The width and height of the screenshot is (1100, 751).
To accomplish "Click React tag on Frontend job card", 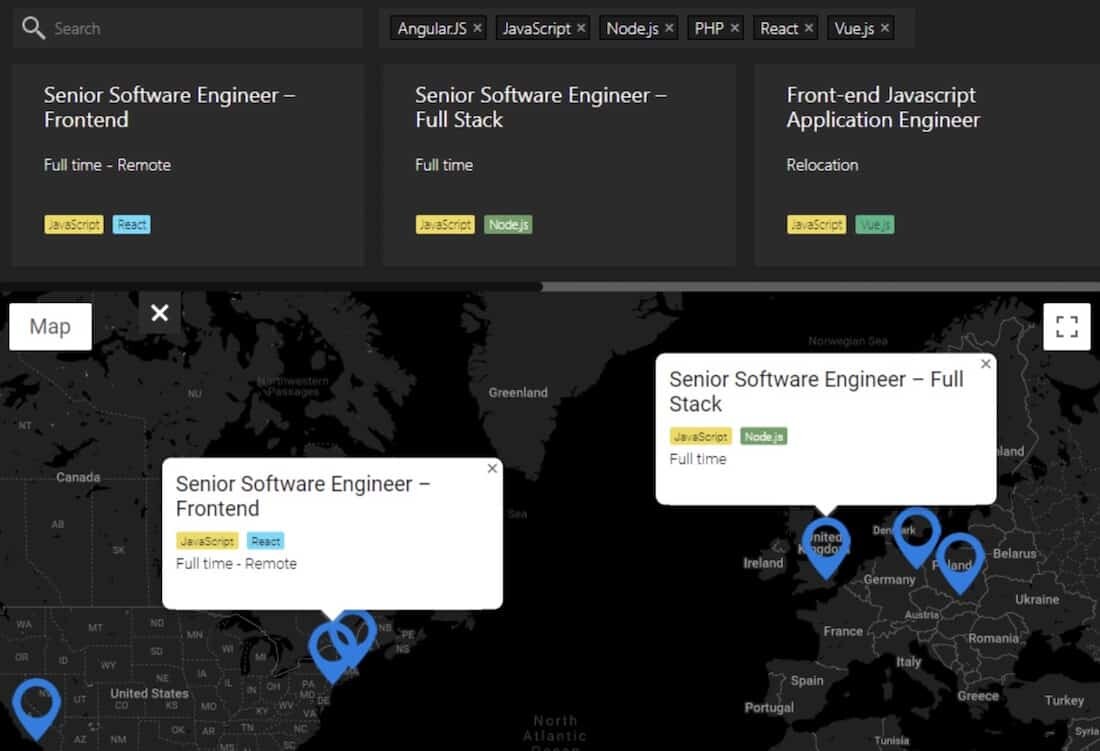I will [131, 224].
